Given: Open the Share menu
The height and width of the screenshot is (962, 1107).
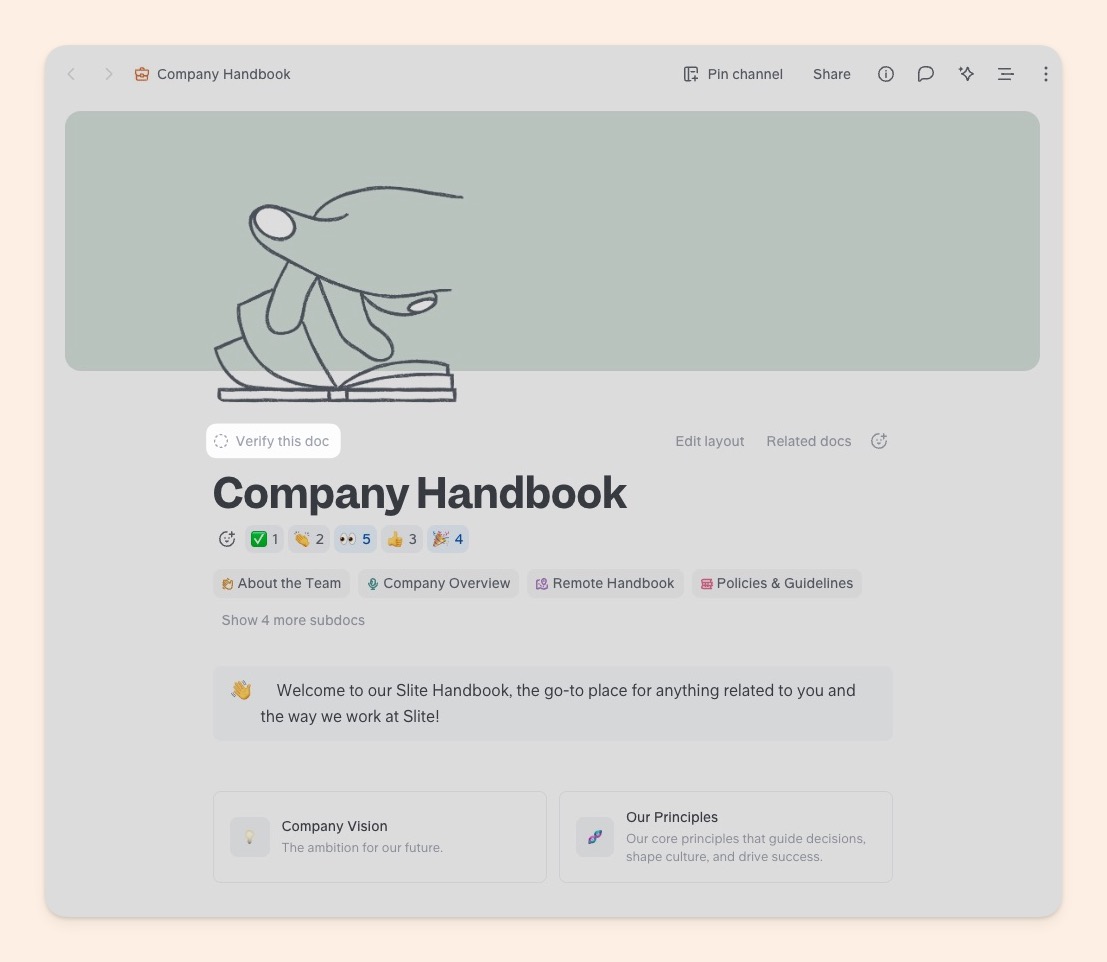Looking at the screenshot, I should pos(832,74).
